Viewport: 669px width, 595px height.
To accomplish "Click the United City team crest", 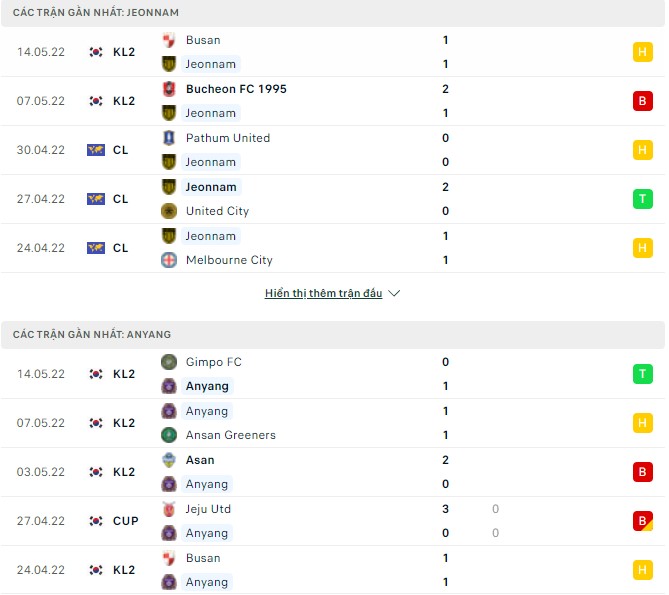I will 169,211.
